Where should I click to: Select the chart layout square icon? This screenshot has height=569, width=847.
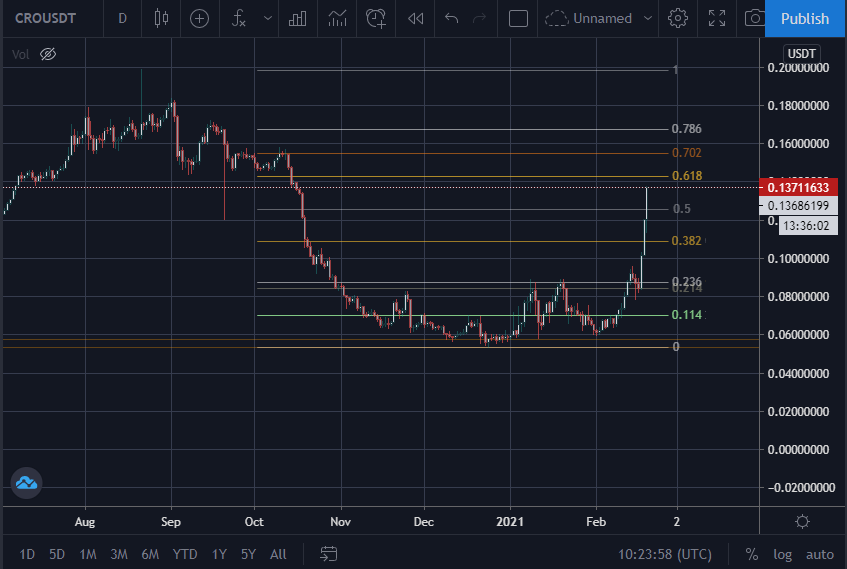tap(518, 18)
